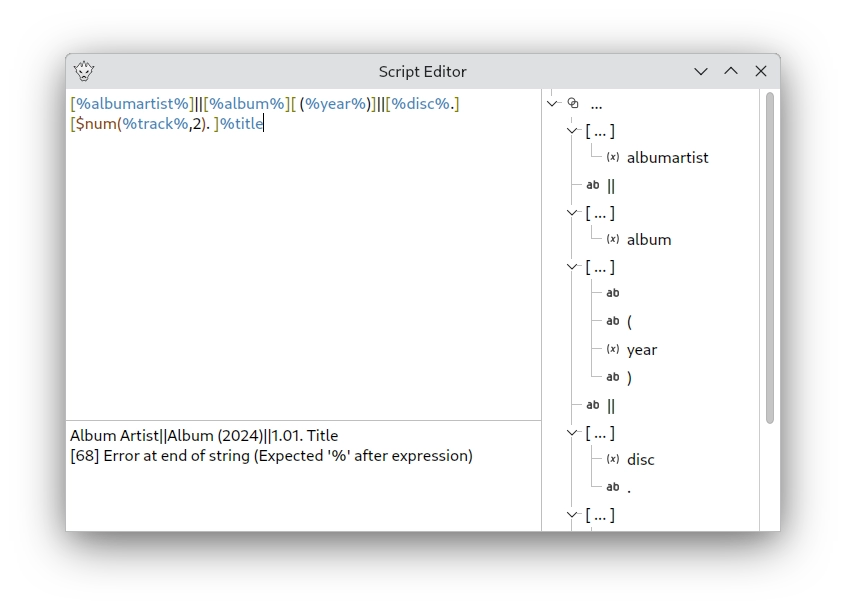Collapse the bracket group containing disc
The image size is (847, 610).
[x=572, y=433]
